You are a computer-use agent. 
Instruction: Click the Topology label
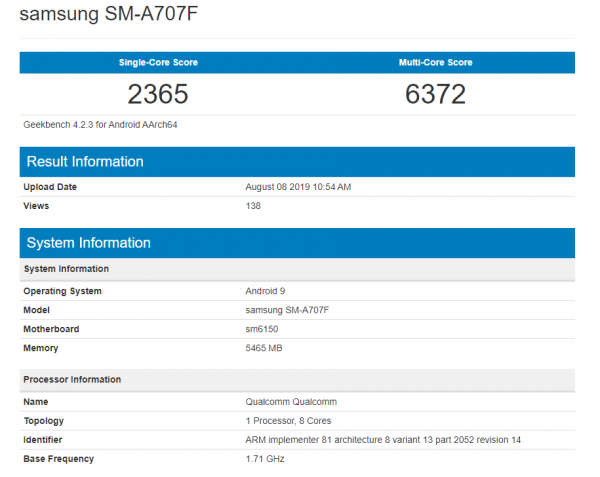pyautogui.click(x=44, y=421)
